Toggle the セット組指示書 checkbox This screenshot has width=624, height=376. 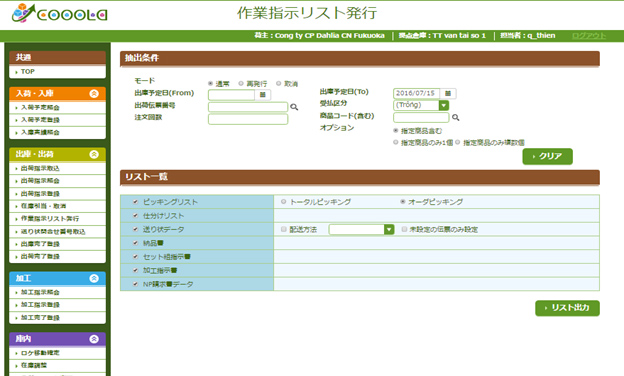click(135, 257)
